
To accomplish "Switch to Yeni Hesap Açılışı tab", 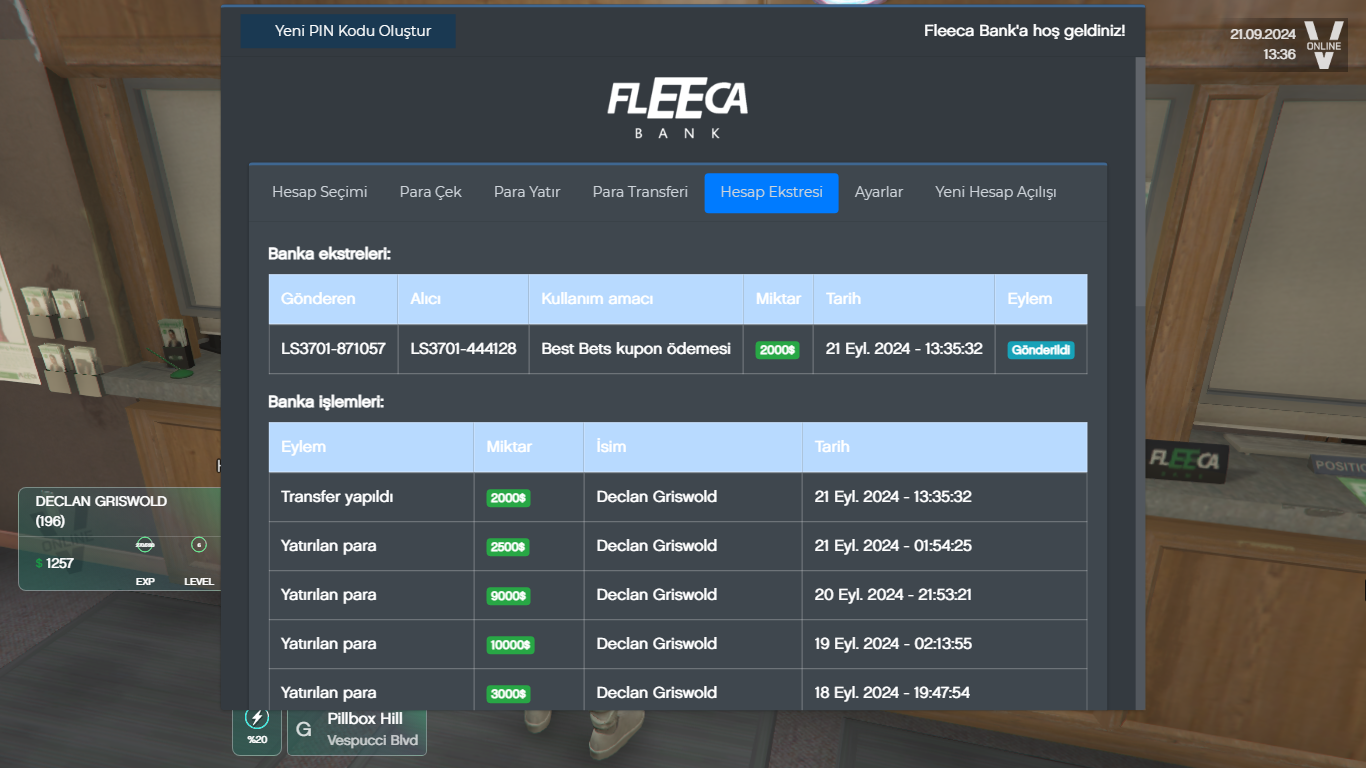I will [996, 192].
